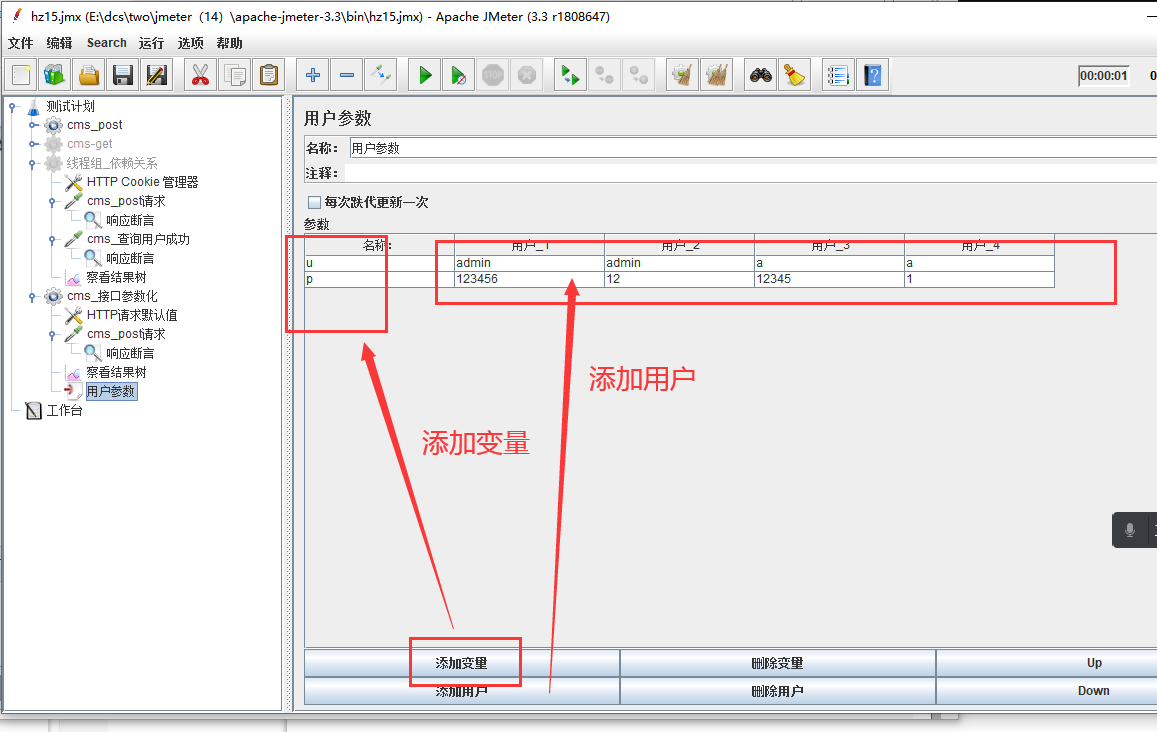Save the test plan with floppy icon
This screenshot has height=732, width=1157.
[123, 75]
